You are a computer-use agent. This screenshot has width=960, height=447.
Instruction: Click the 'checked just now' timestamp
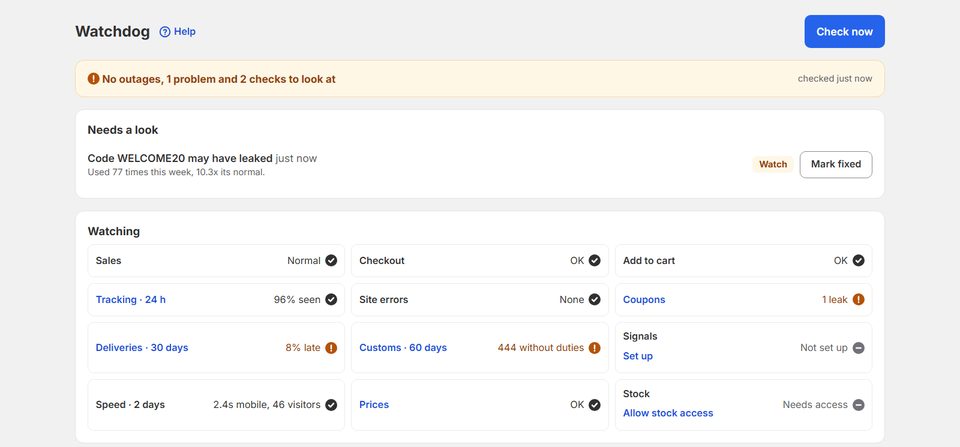tap(835, 78)
